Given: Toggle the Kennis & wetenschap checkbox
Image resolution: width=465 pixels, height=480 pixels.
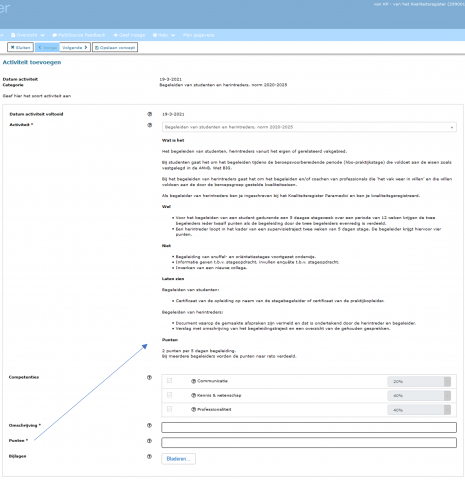Looking at the screenshot, I should tap(169, 395).
